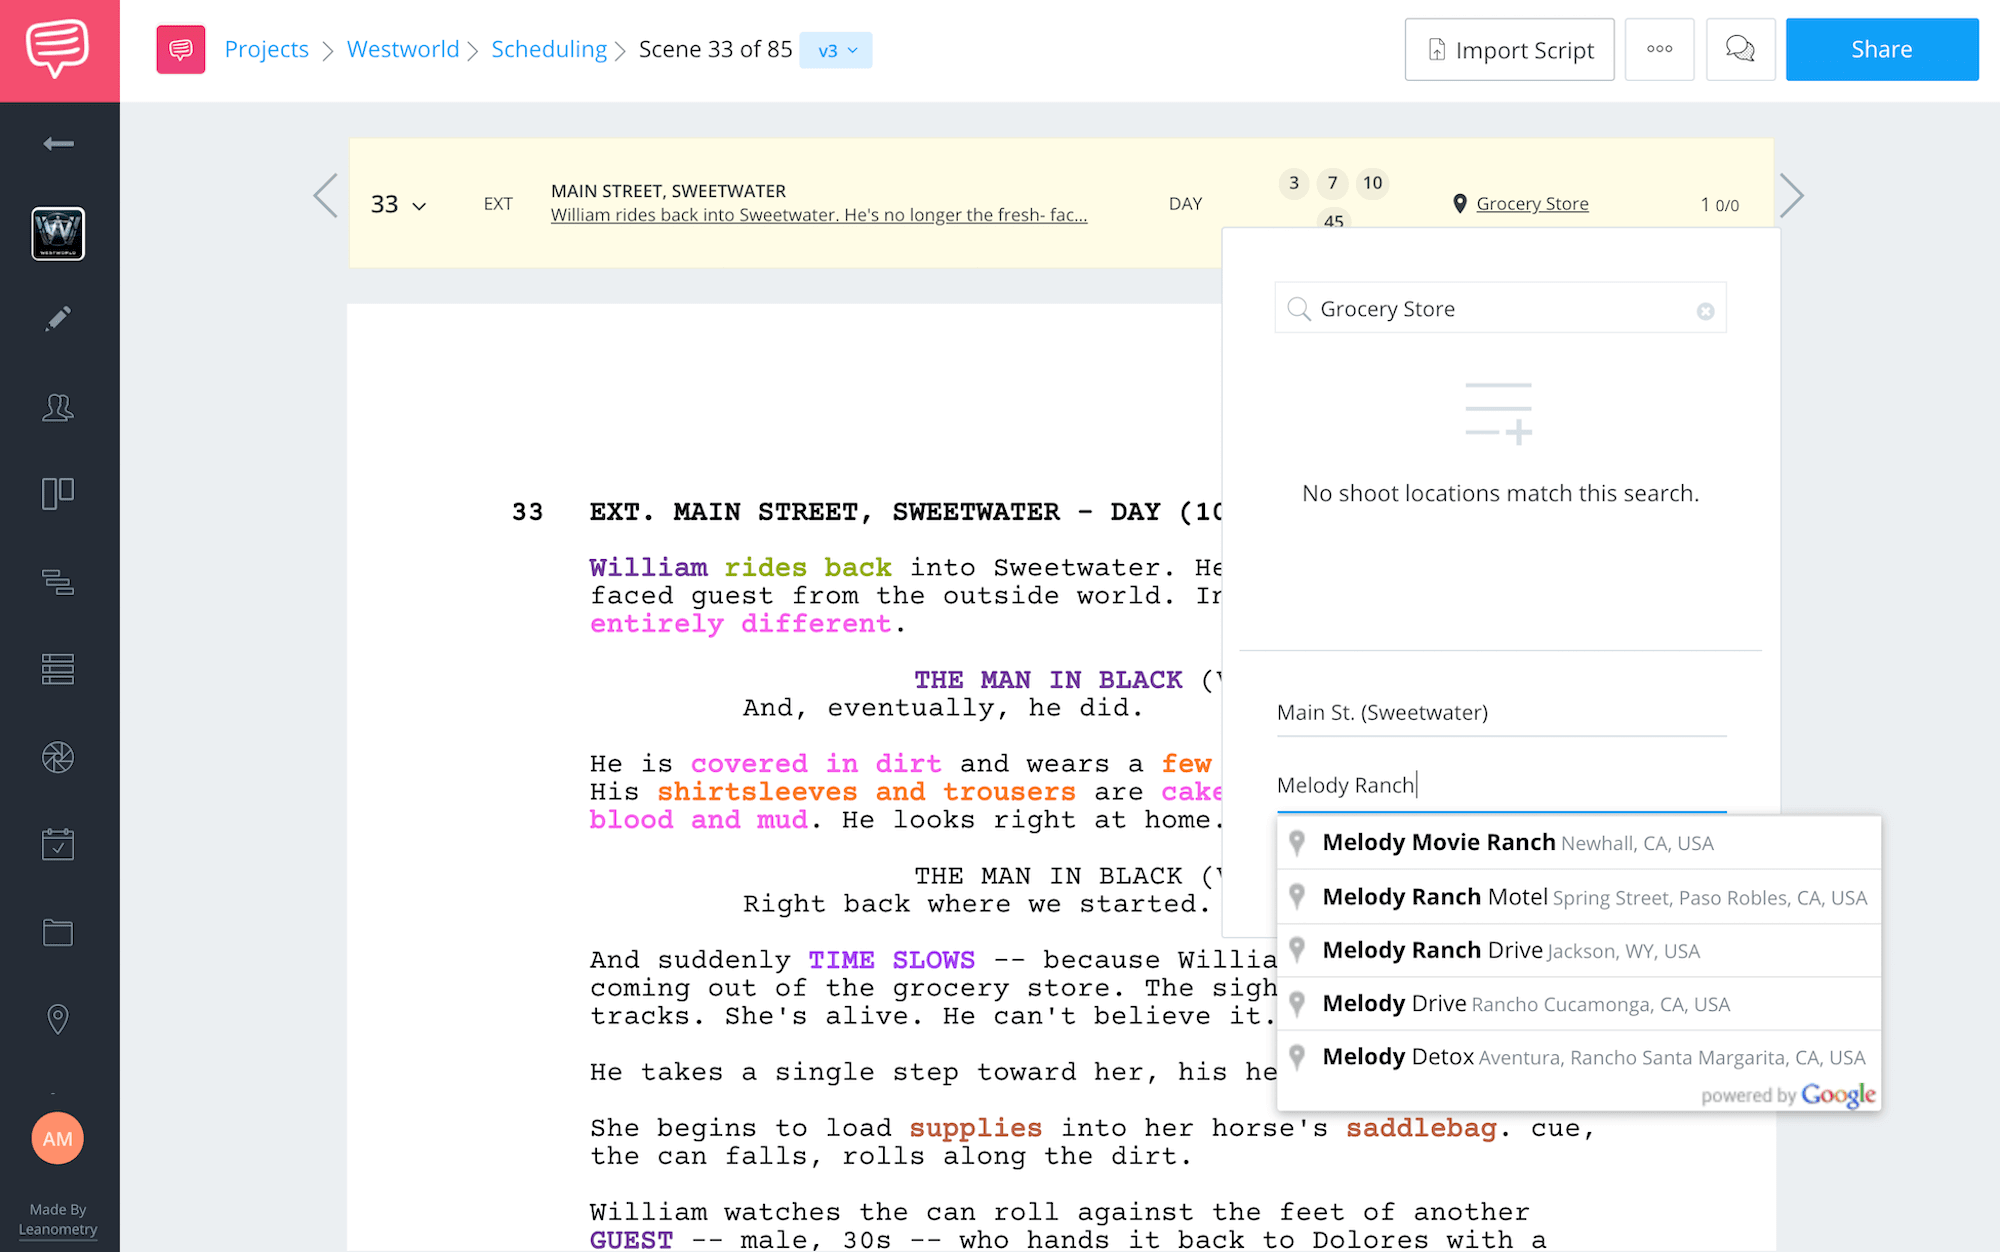The width and height of the screenshot is (2000, 1252).
Task: Go to the Westworld breadcrumb
Action: (x=403, y=49)
